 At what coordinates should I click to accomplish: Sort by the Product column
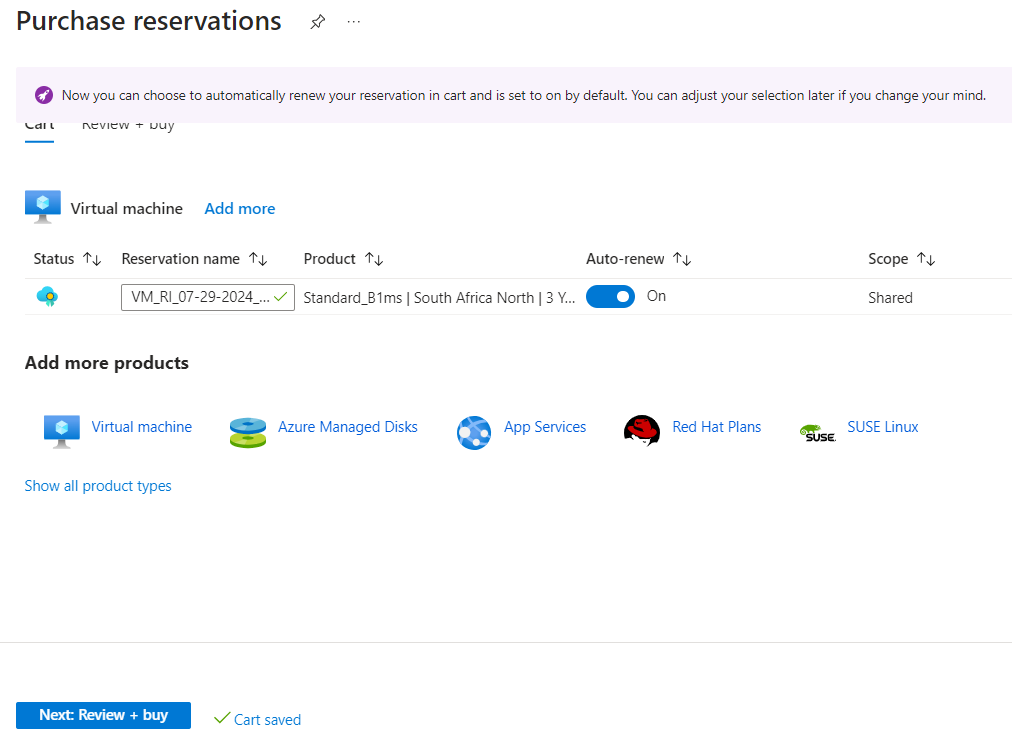click(x=375, y=258)
